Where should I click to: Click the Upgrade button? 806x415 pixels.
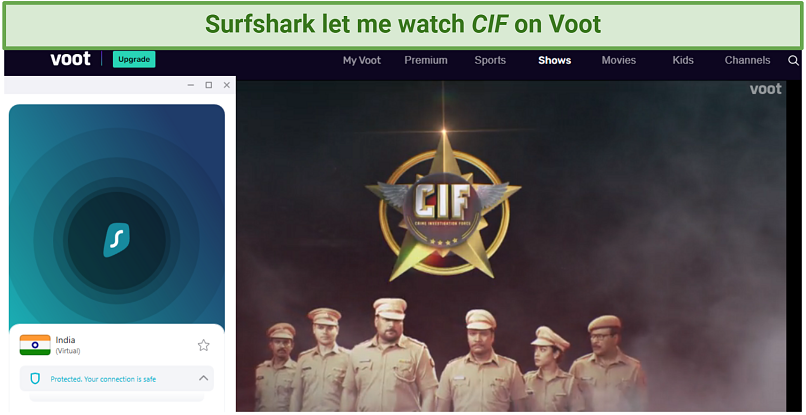click(x=134, y=59)
